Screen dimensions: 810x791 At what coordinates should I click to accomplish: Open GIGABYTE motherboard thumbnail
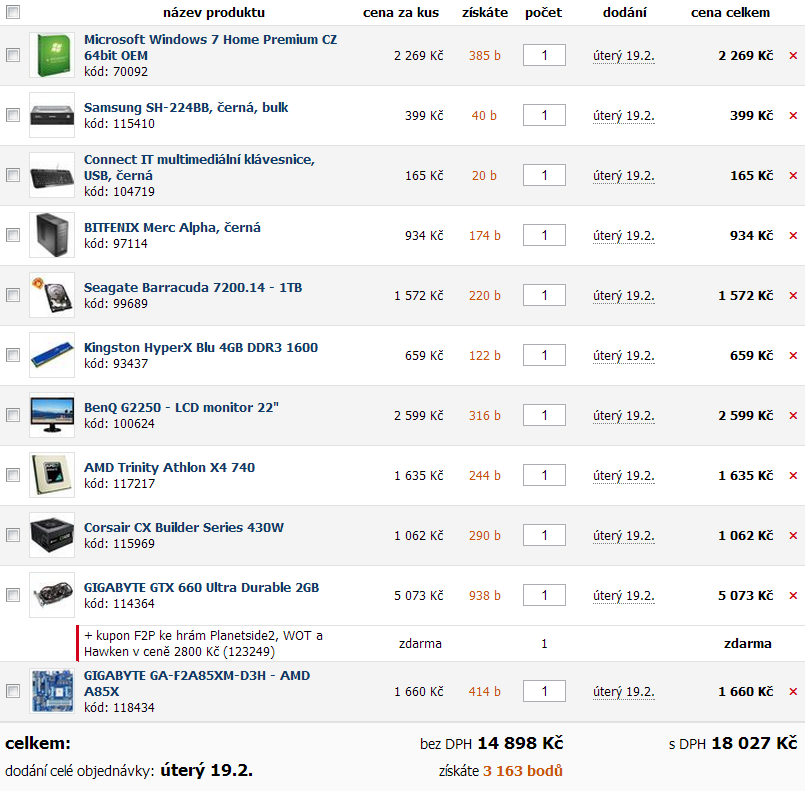pos(52,691)
